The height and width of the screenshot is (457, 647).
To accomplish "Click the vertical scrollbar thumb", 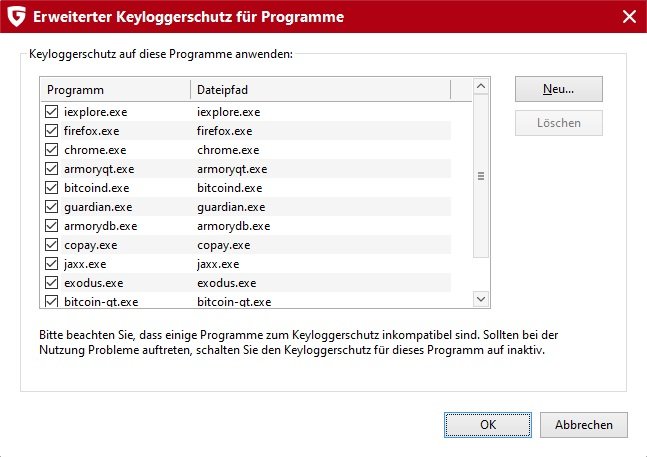I will 481,176.
